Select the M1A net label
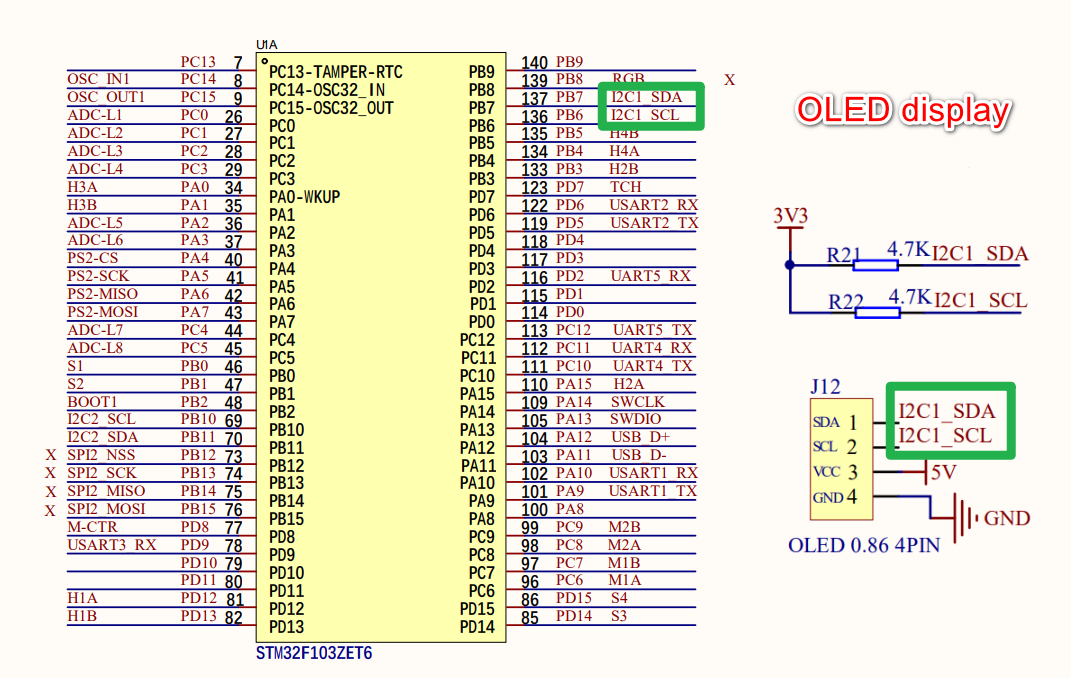Screen dimensions: 1071x678 [x=624, y=580]
